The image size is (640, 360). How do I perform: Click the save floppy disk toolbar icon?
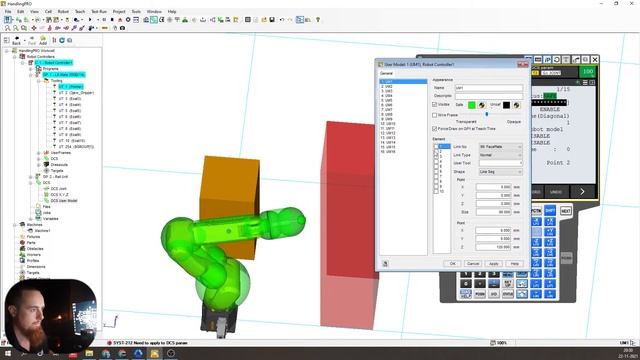click(272, 20)
